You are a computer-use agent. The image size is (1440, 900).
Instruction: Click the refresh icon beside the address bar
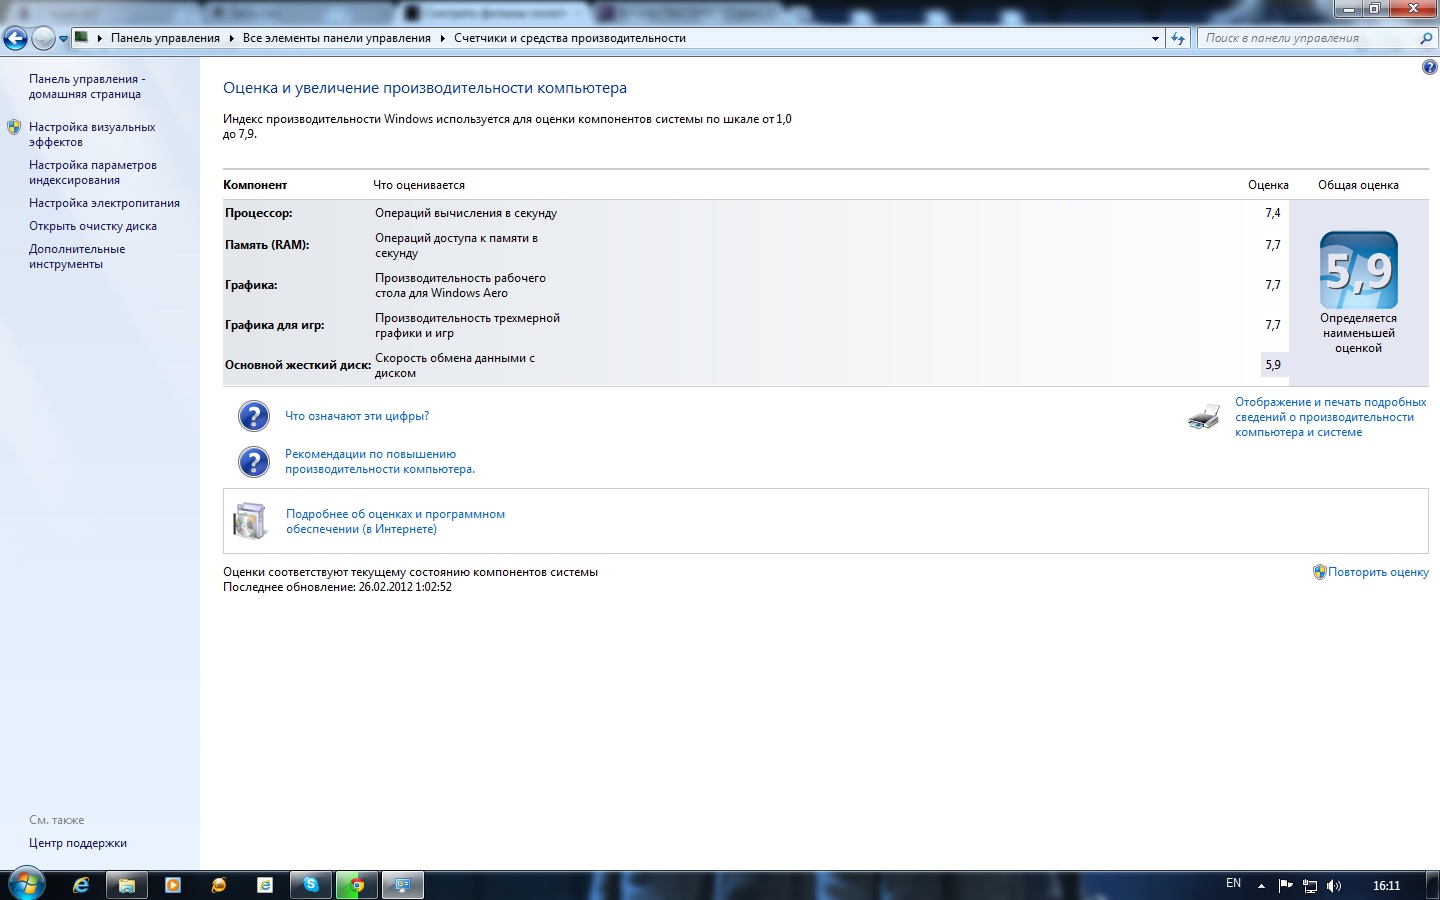1178,39
